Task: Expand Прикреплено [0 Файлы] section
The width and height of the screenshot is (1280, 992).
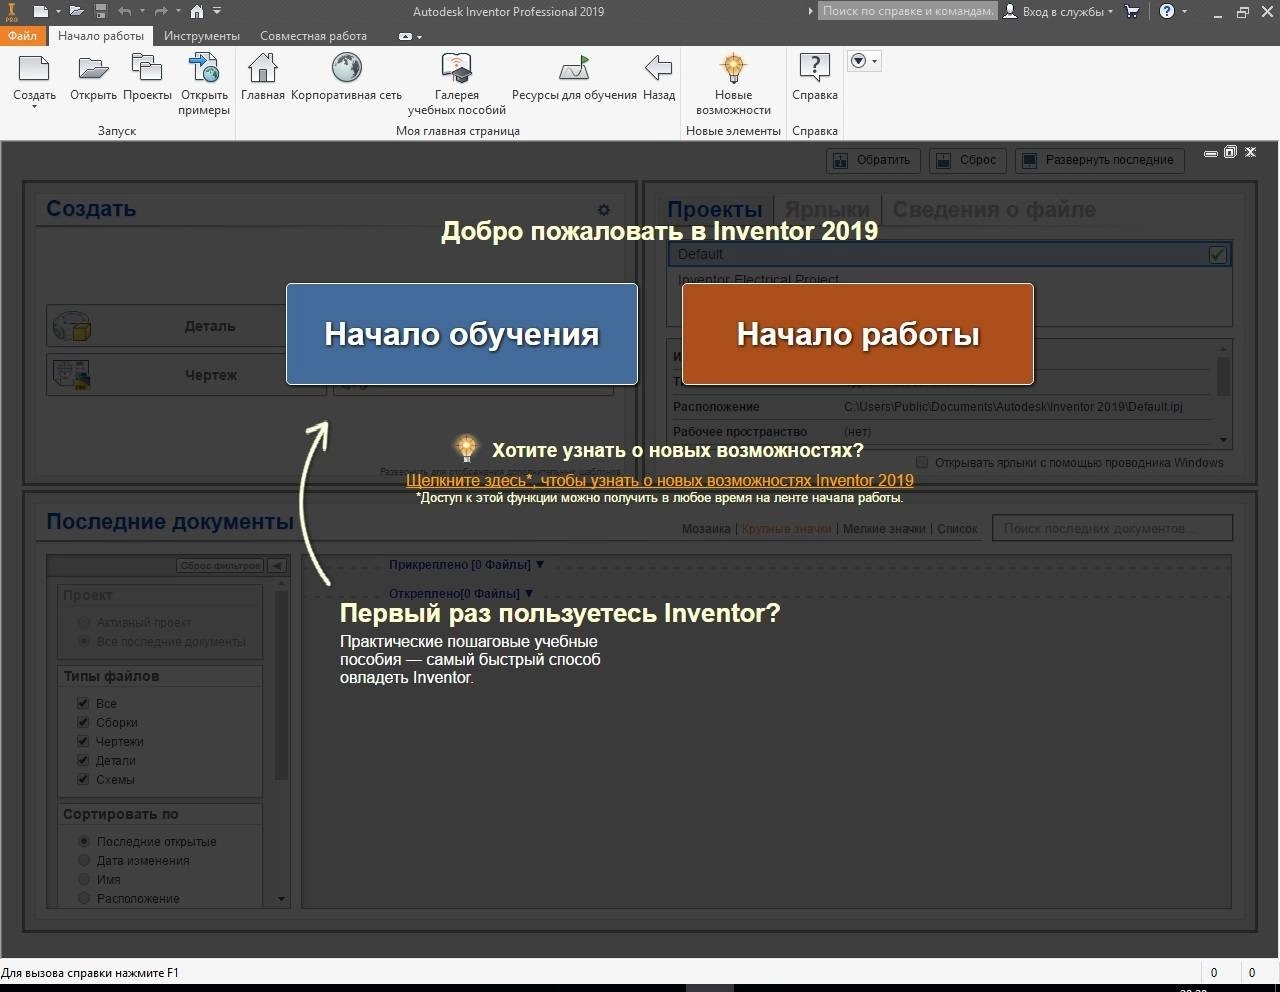Action: 540,564
